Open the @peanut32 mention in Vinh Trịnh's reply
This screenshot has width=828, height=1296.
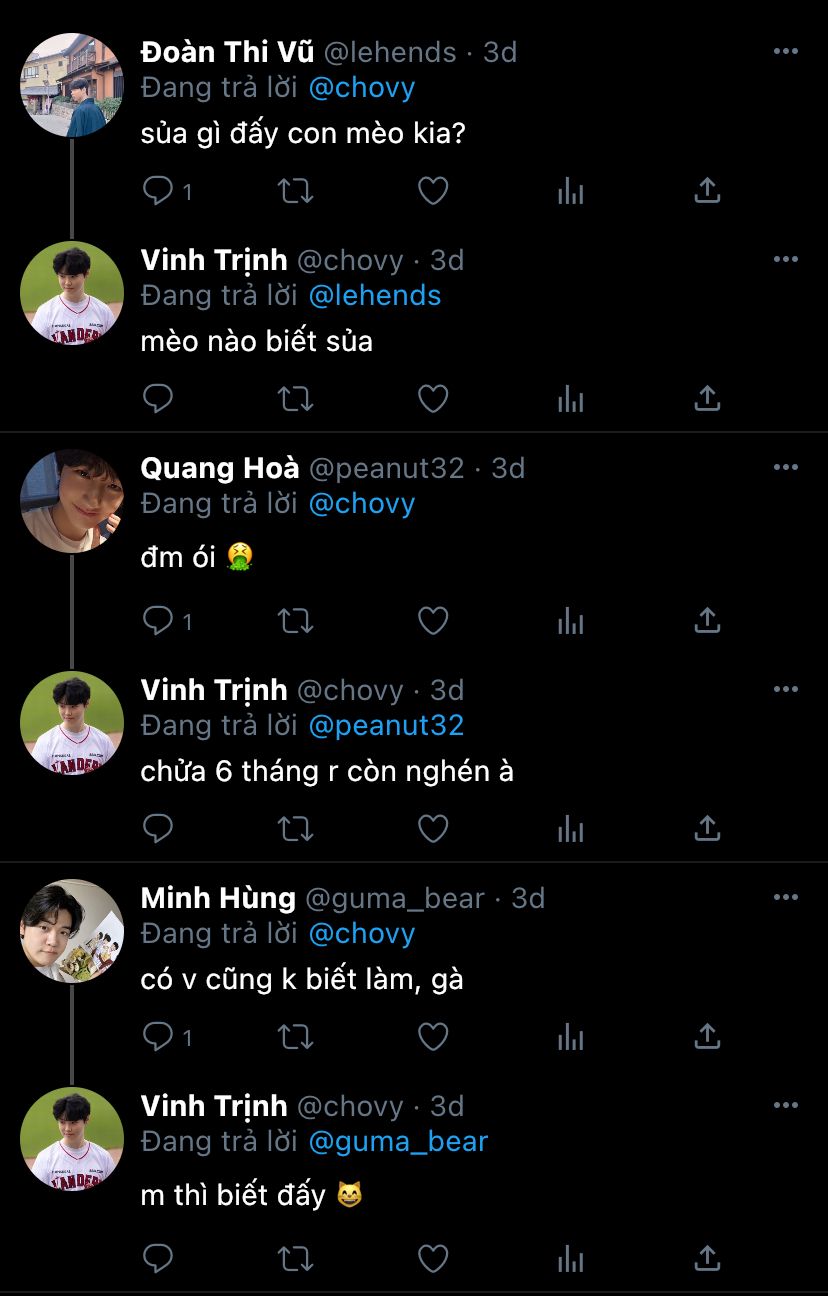tap(386, 726)
